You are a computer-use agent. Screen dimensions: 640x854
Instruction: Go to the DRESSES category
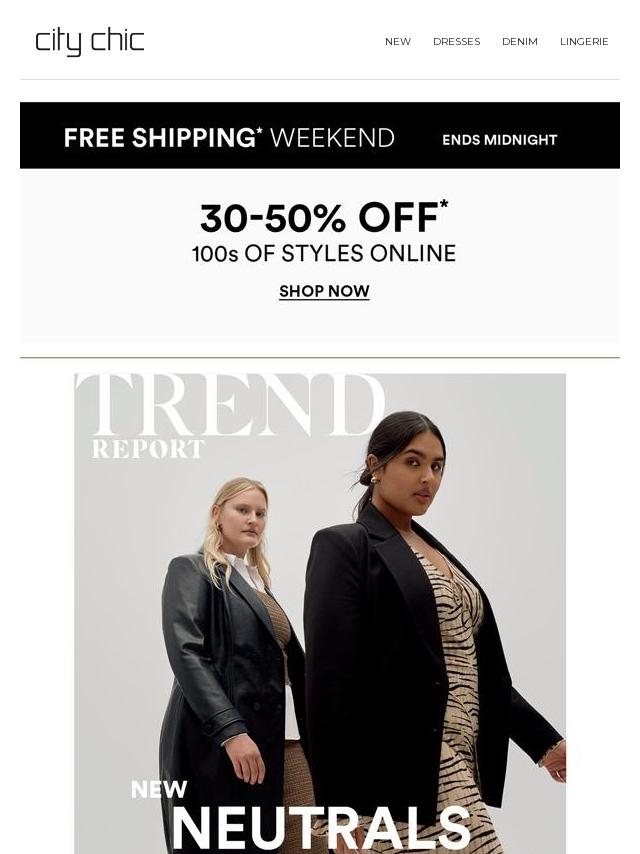pyautogui.click(x=456, y=41)
